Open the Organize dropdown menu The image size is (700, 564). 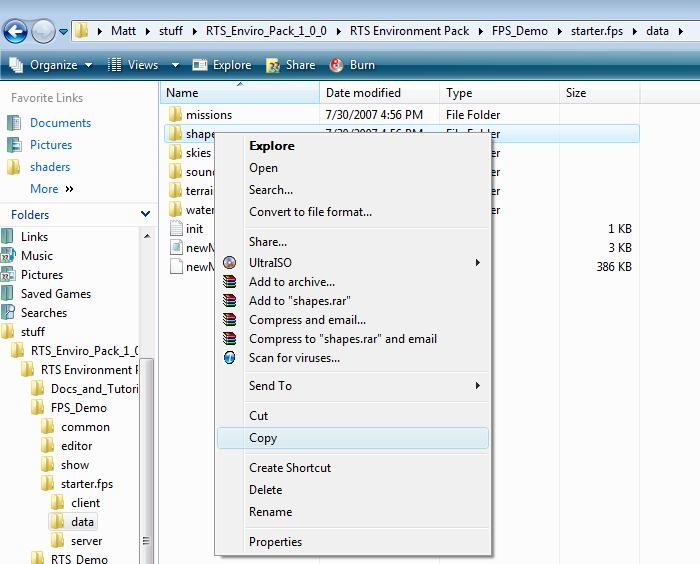click(x=50, y=65)
